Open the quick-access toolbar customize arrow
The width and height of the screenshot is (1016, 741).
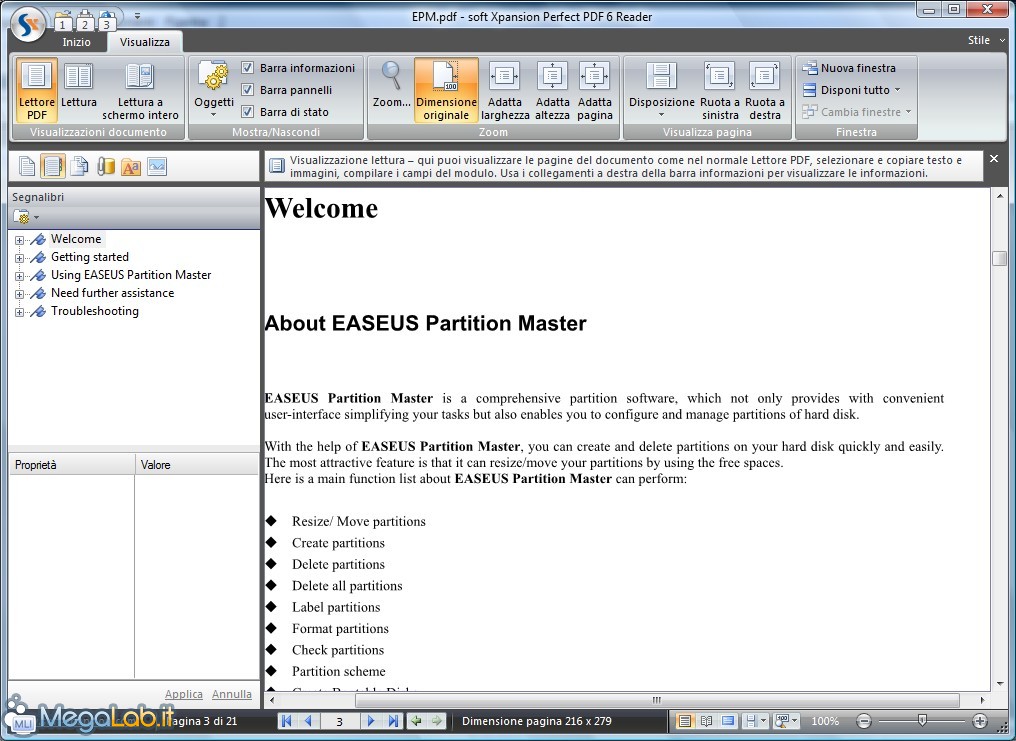tap(137, 16)
